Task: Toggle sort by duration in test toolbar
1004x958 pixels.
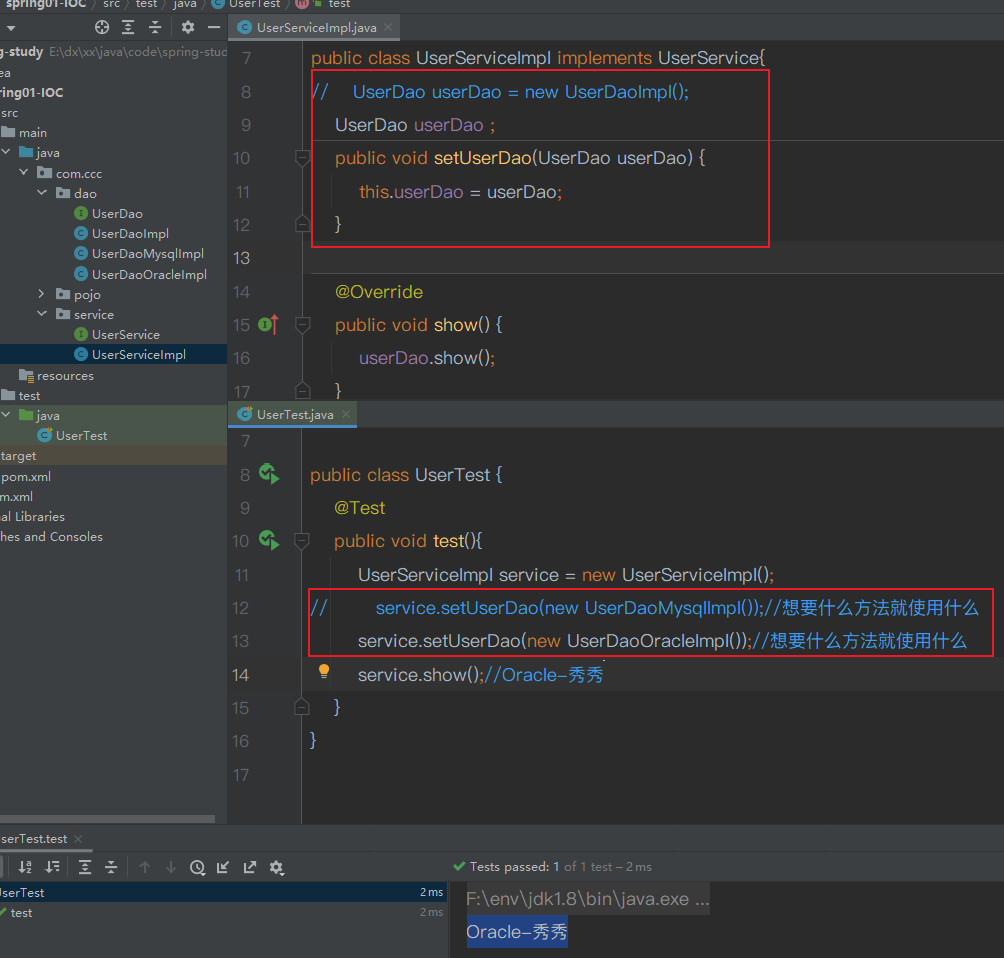Action: pyautogui.click(x=53, y=867)
